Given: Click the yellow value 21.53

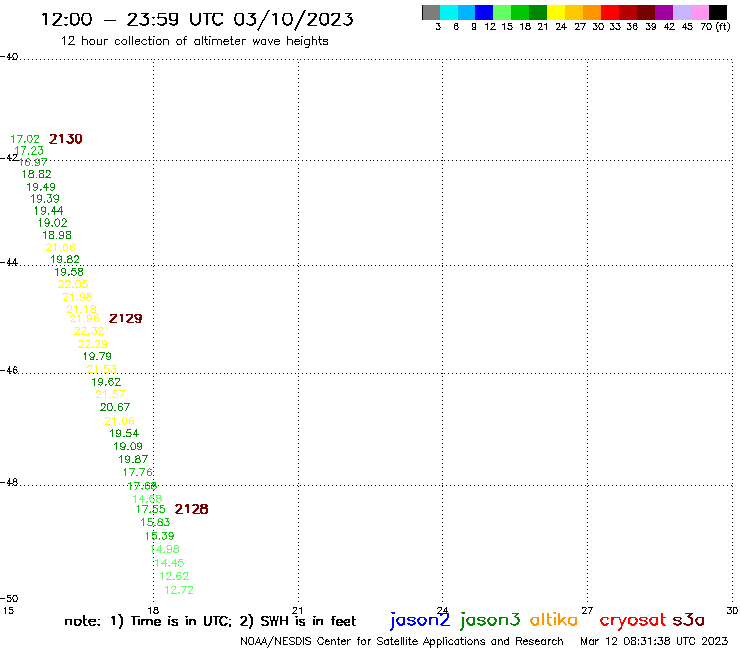Looking at the screenshot, I should [101, 369].
